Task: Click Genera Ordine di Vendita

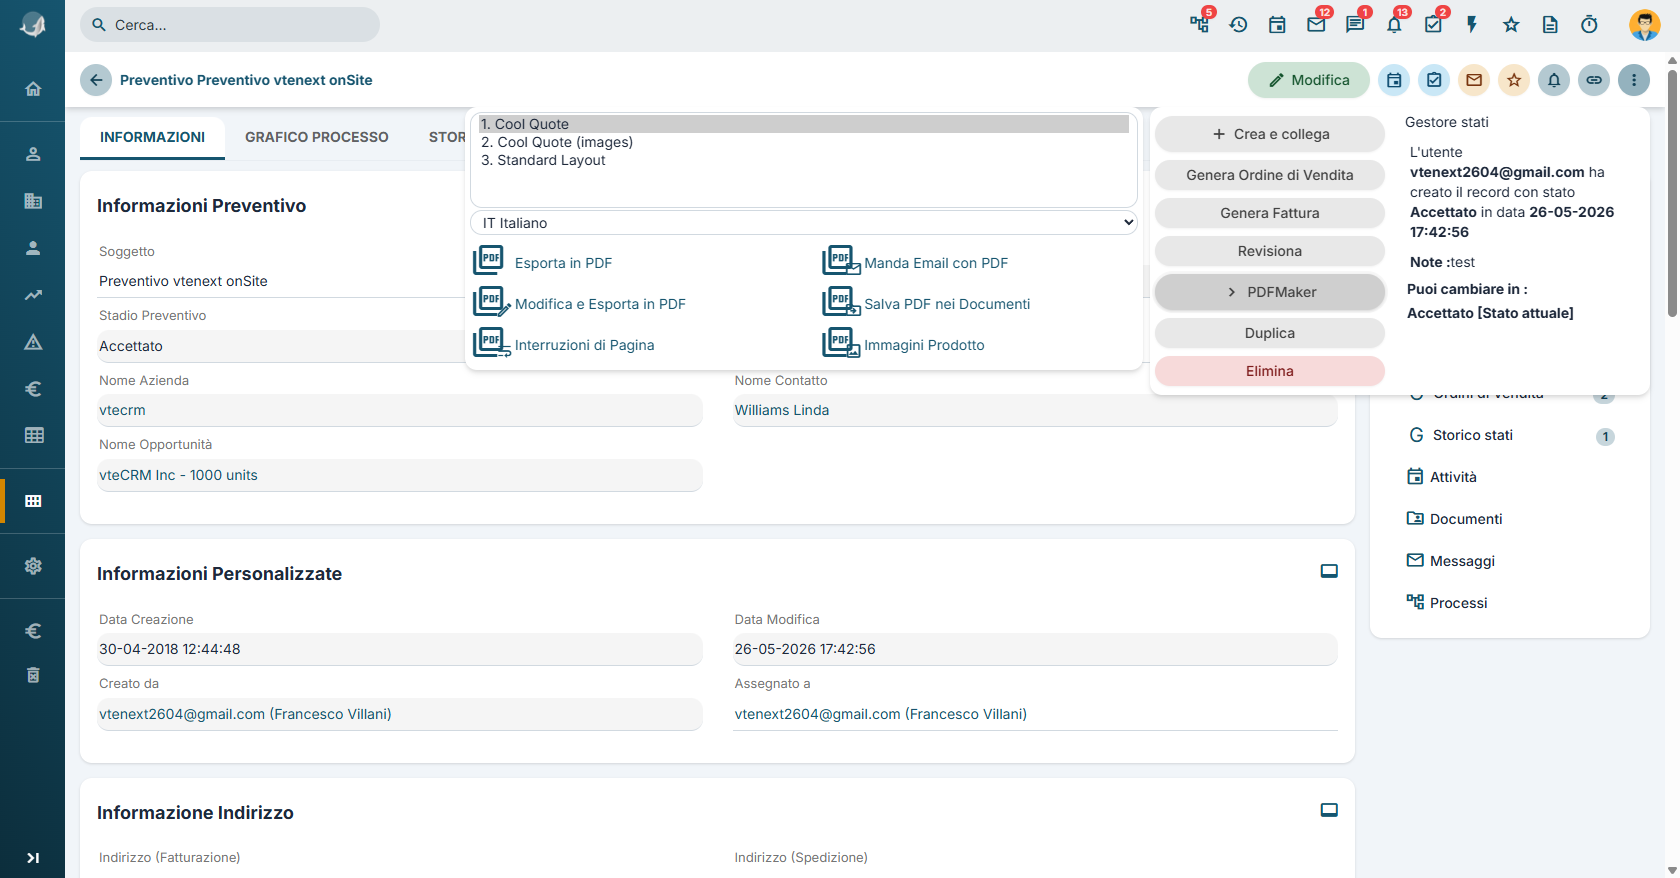Action: (x=1270, y=175)
